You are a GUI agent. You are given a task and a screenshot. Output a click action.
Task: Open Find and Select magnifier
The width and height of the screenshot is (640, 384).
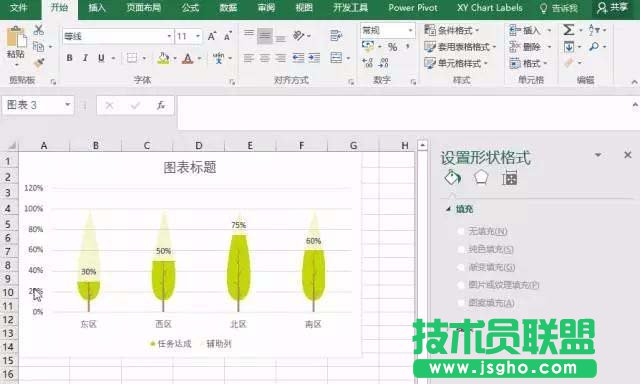point(594,47)
